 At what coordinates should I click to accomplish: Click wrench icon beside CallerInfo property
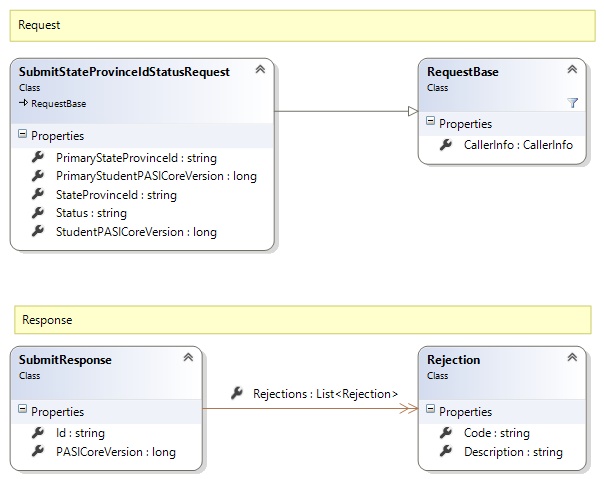(446, 146)
